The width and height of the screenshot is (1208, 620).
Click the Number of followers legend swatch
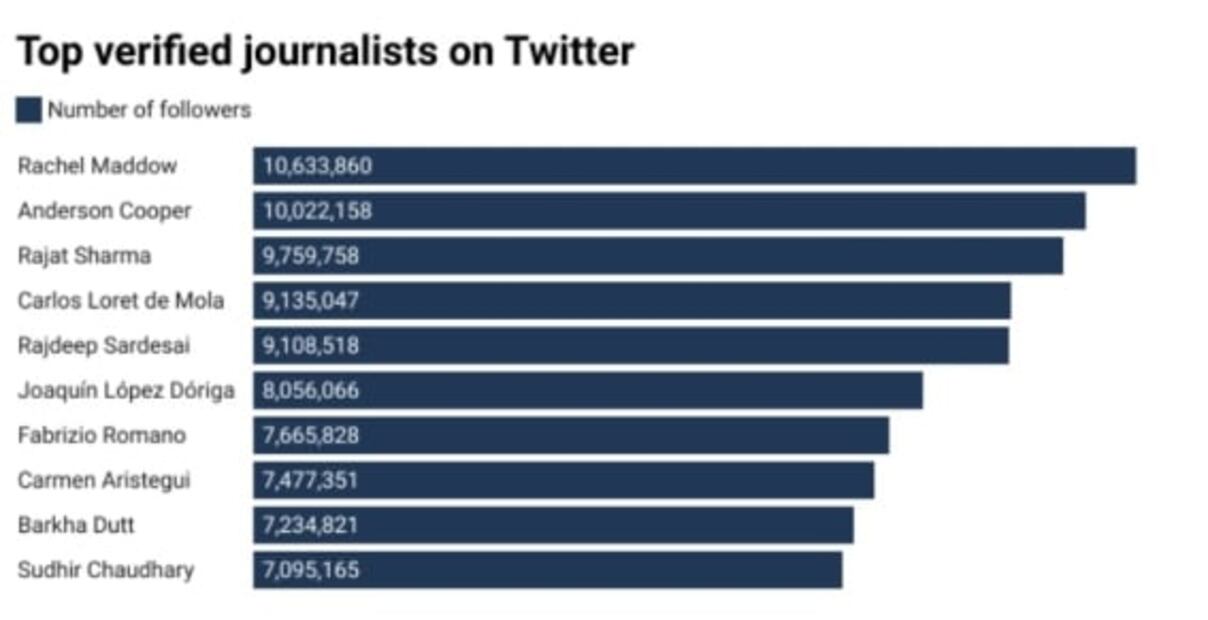[x=29, y=110]
